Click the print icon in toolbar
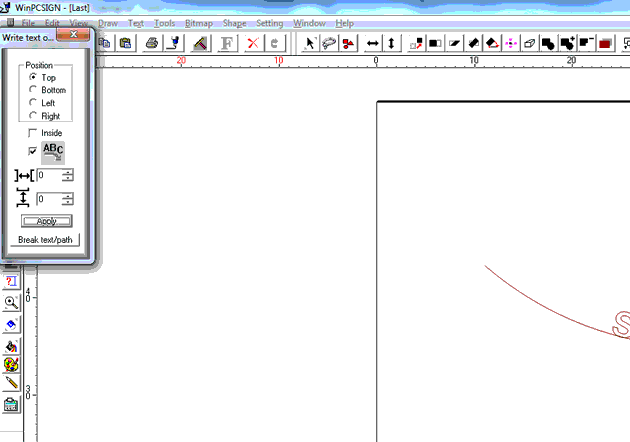Screen dimensions: 630x442 click(152, 43)
